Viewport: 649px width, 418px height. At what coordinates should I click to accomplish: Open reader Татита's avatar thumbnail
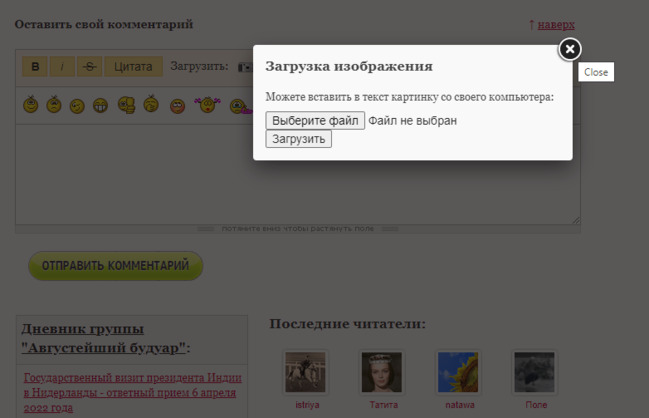[x=381, y=372]
